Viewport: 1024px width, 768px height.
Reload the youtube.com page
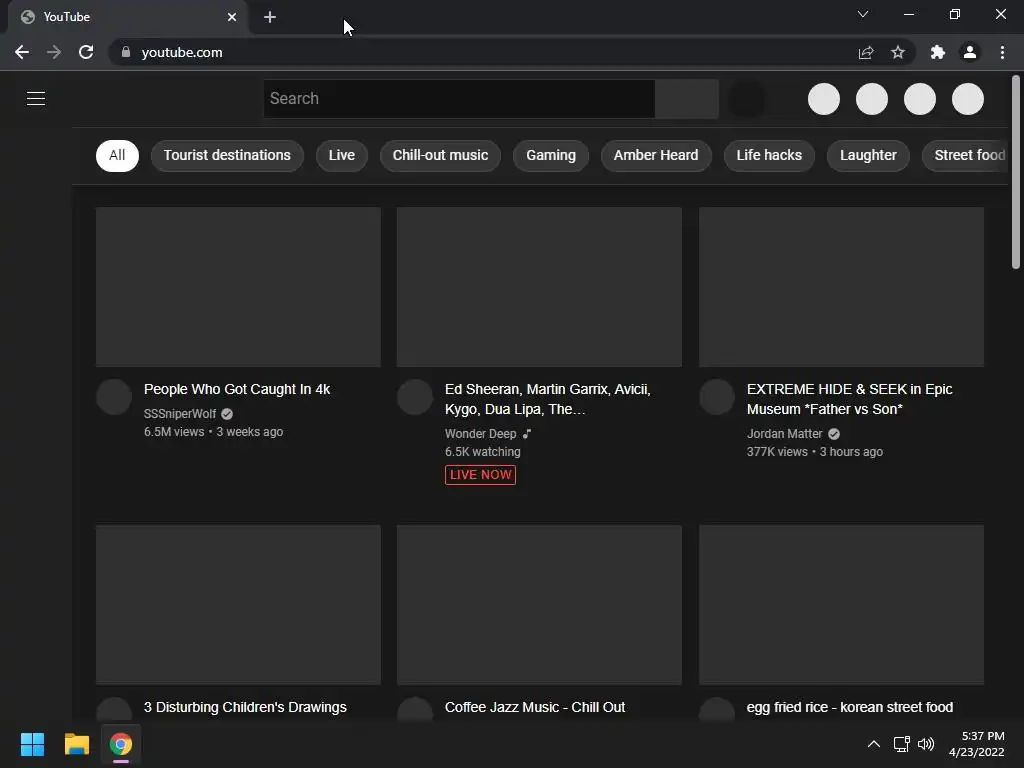pos(86,52)
